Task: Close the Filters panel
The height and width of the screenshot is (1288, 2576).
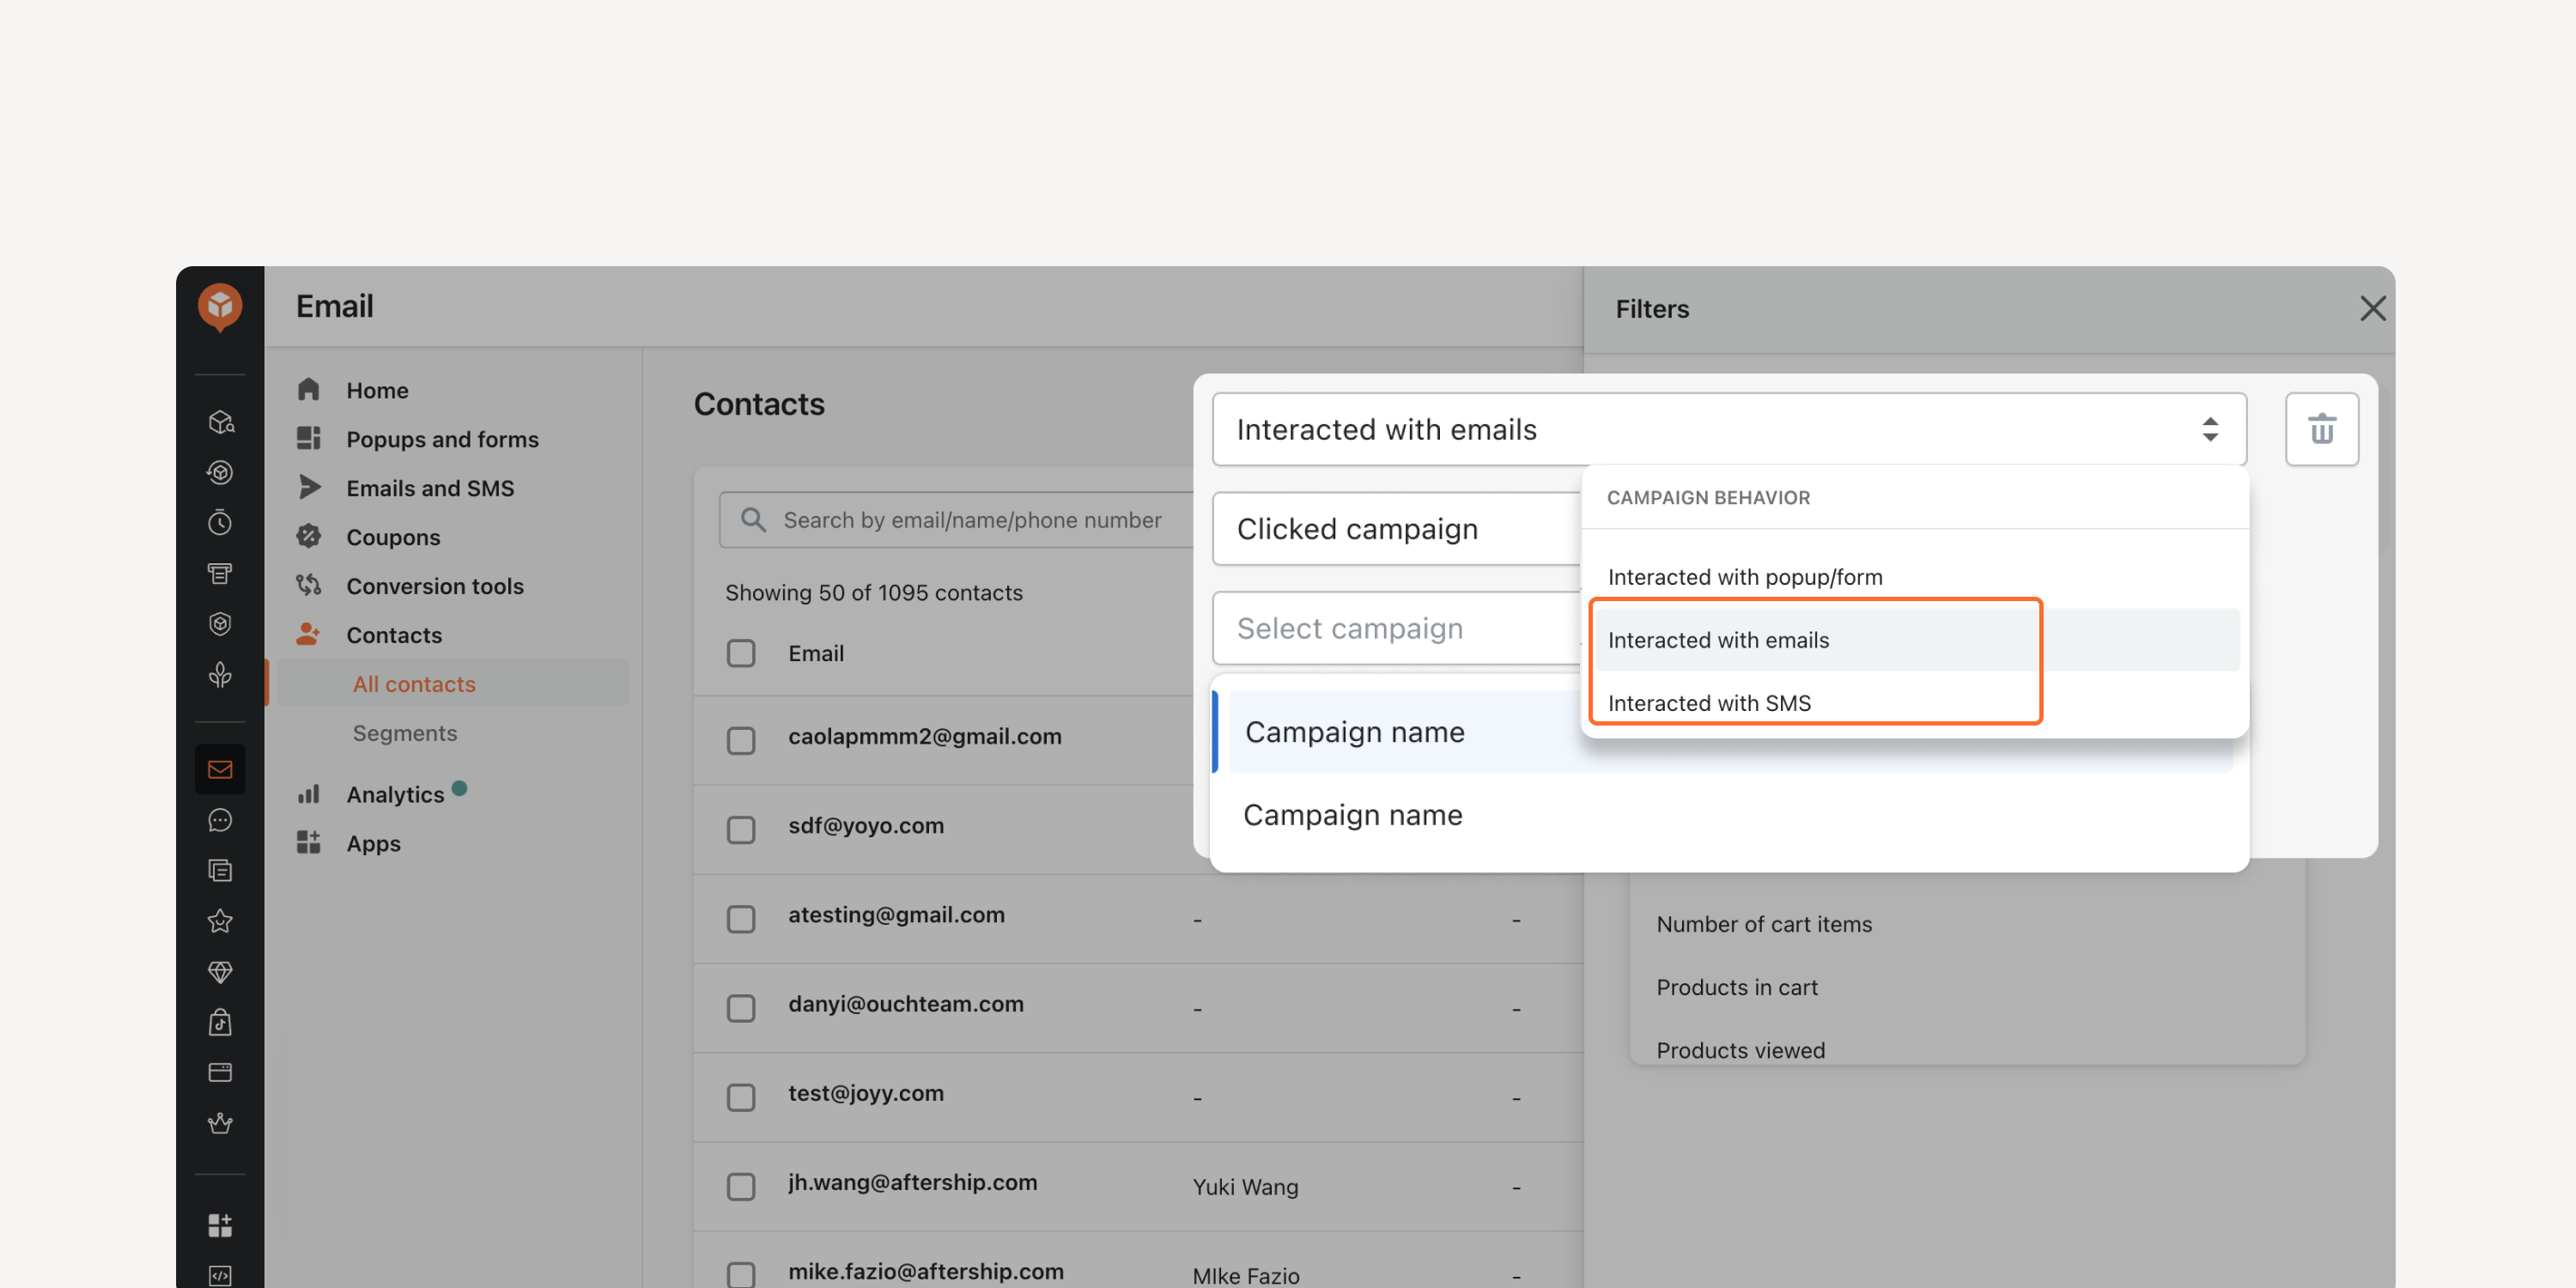Action: coord(2372,308)
